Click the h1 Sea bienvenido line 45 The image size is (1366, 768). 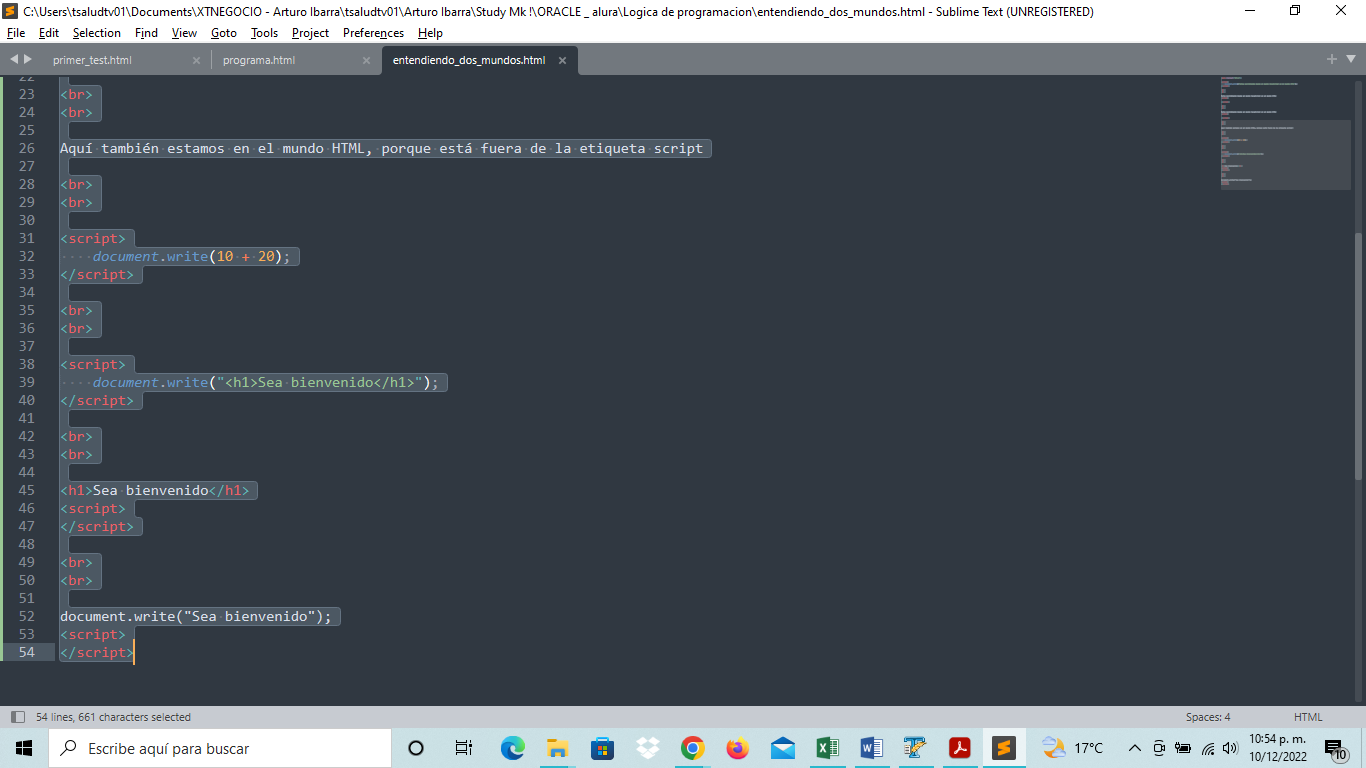click(155, 490)
